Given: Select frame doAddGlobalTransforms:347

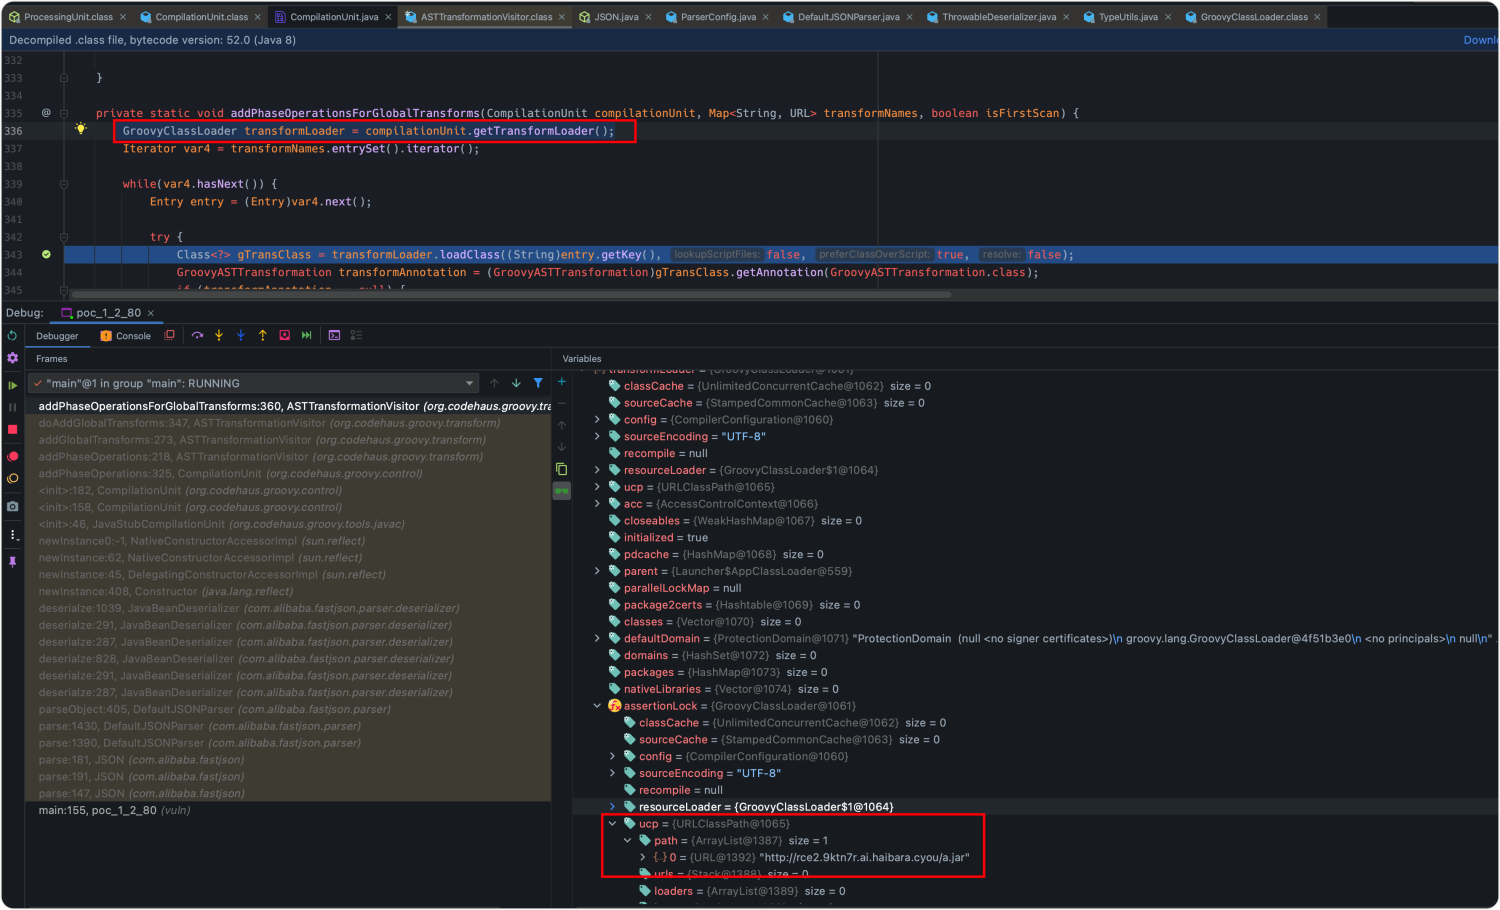Looking at the screenshot, I should 288,423.
